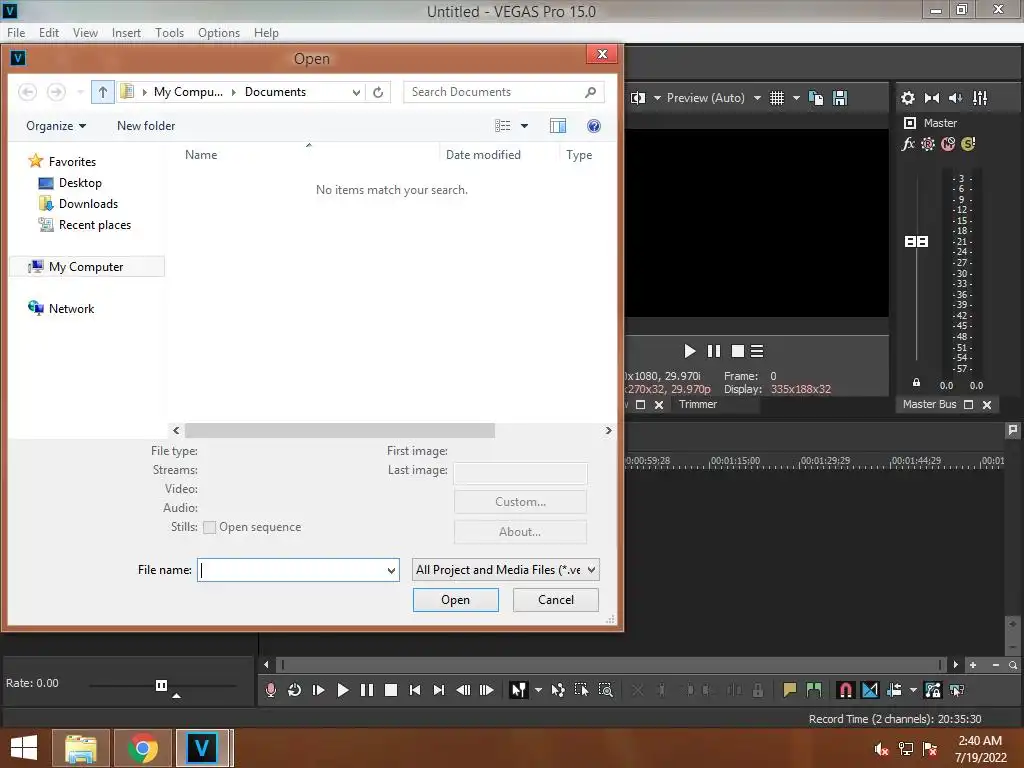Save preview snapshot to file
This screenshot has height=768, width=1024.
click(x=840, y=98)
